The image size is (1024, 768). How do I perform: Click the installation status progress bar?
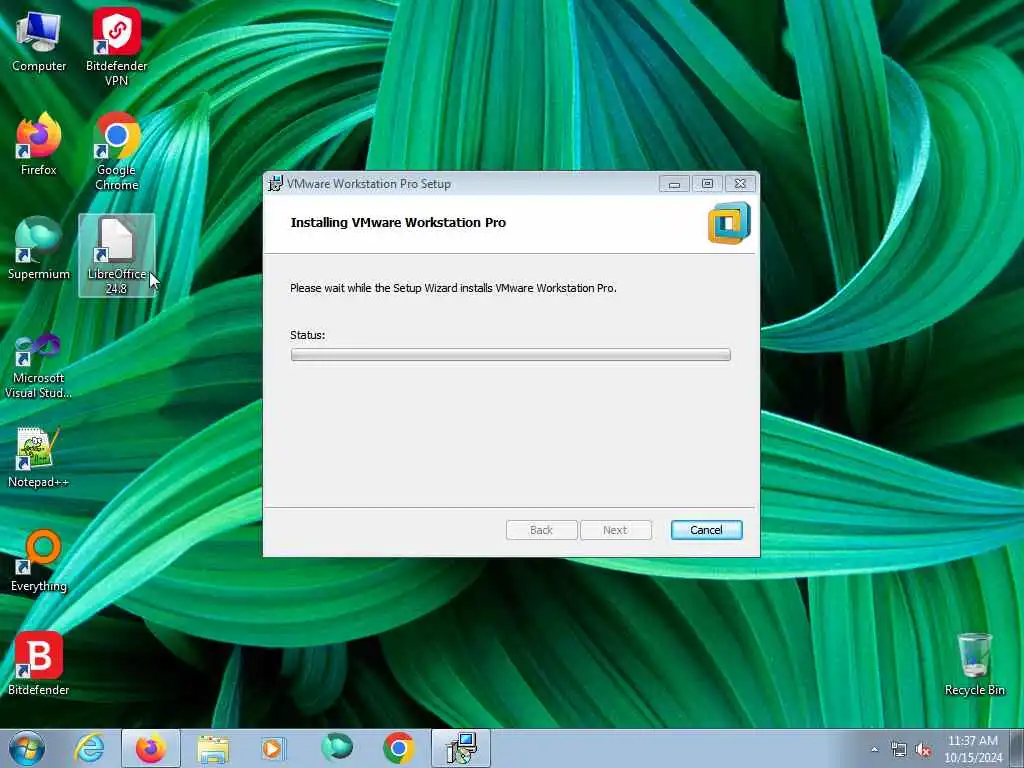(511, 355)
